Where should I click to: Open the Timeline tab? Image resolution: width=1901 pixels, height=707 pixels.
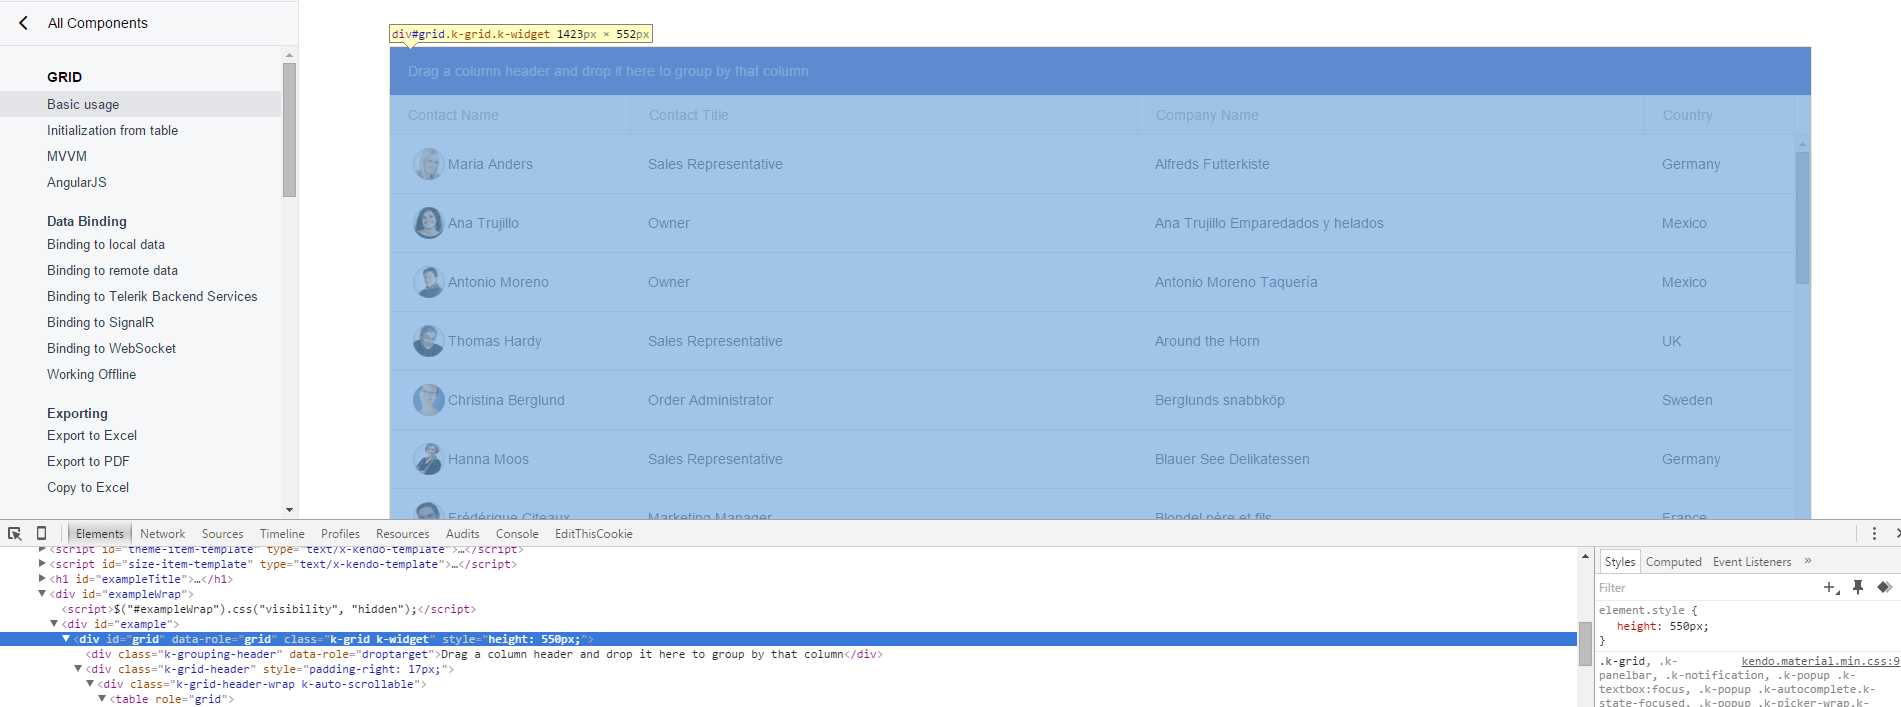tap(282, 534)
